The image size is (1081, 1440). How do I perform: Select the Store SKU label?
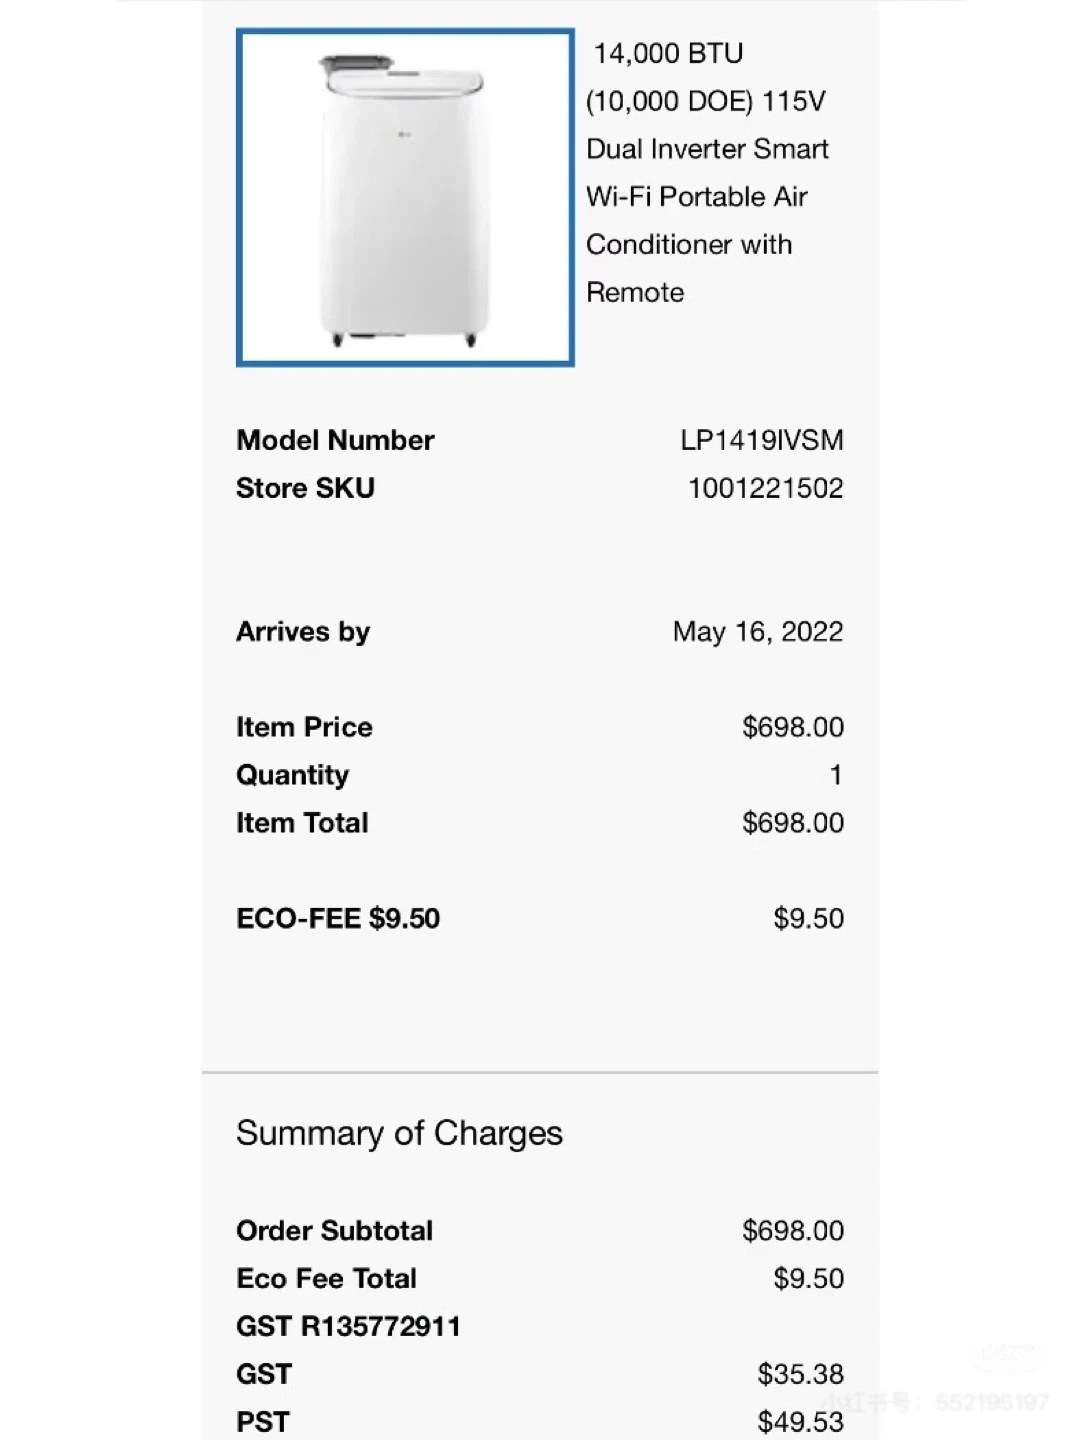[305, 488]
